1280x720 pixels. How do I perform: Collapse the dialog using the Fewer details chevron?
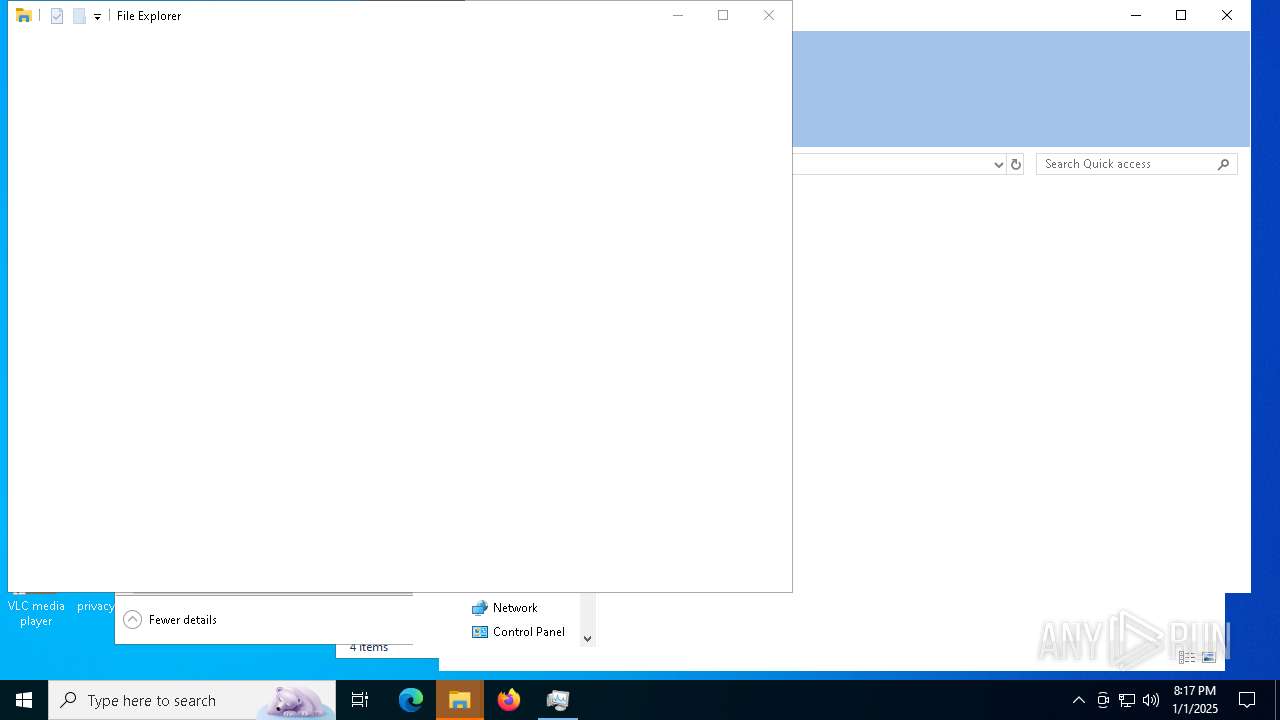click(132, 620)
